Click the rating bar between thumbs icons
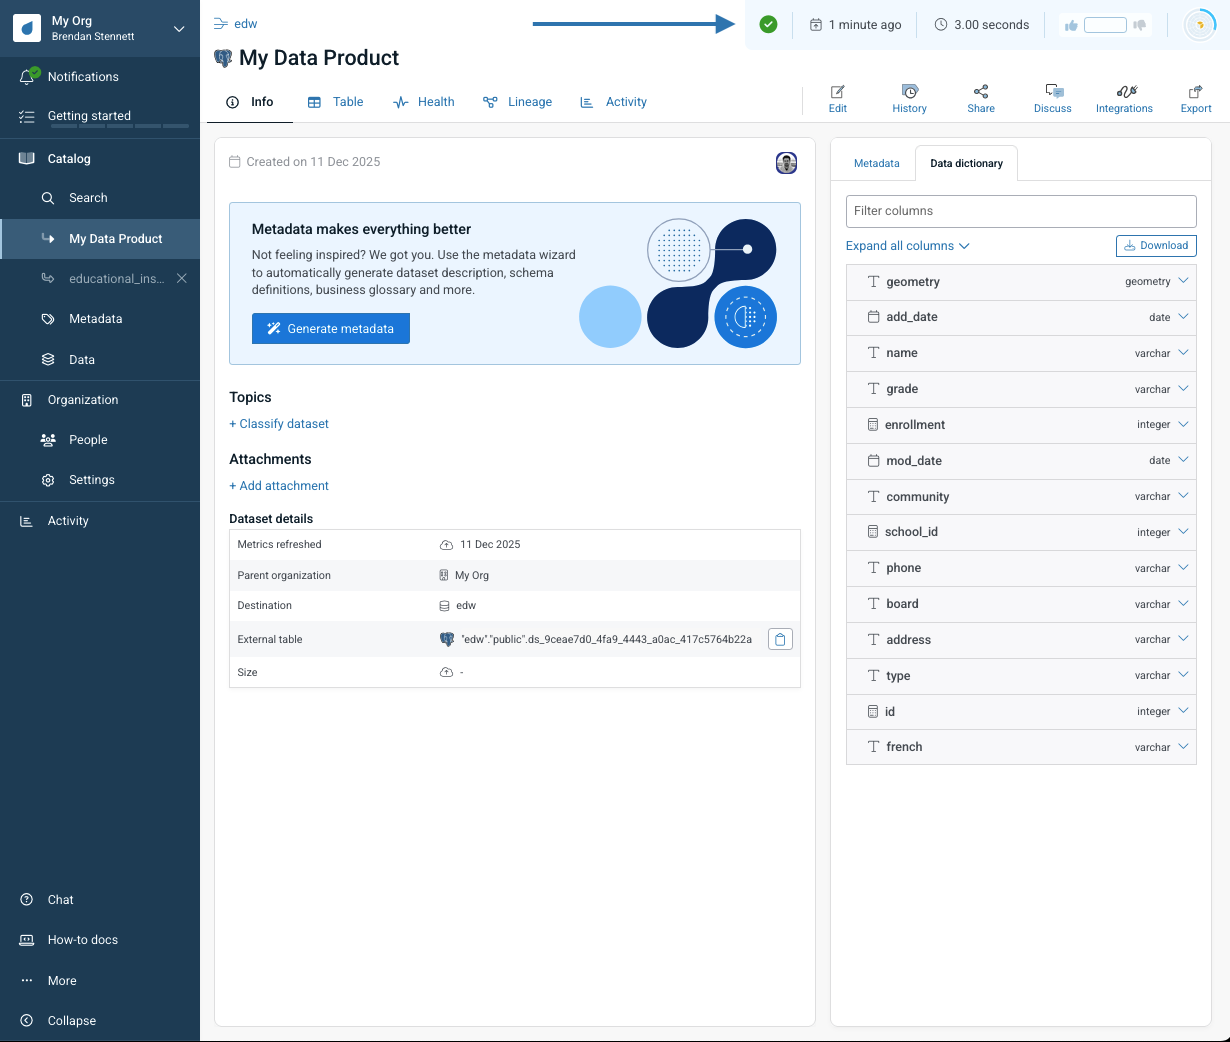Image resolution: width=1230 pixels, height=1042 pixels. point(1105,25)
